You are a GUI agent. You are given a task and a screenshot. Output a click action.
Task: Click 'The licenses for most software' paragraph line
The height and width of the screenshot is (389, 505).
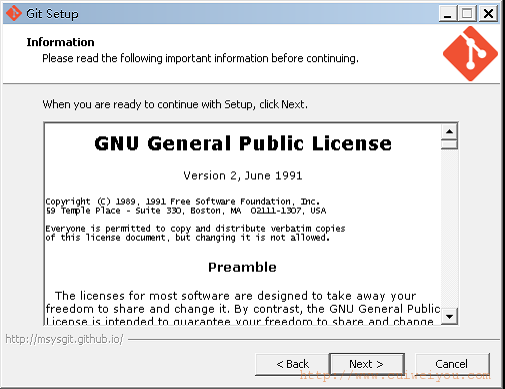(x=236, y=296)
